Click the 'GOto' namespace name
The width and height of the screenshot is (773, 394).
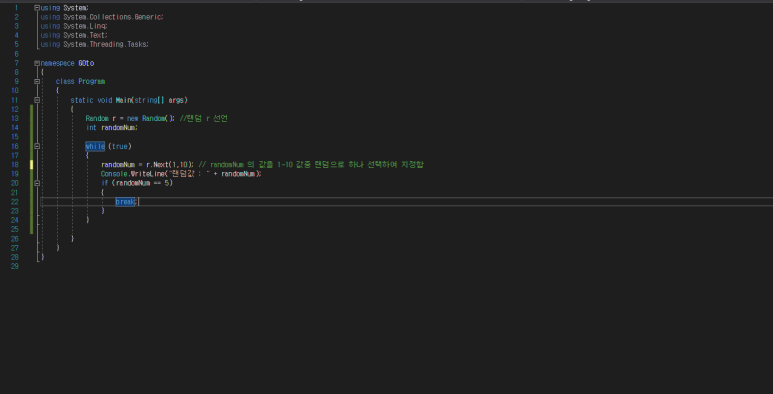(x=86, y=63)
